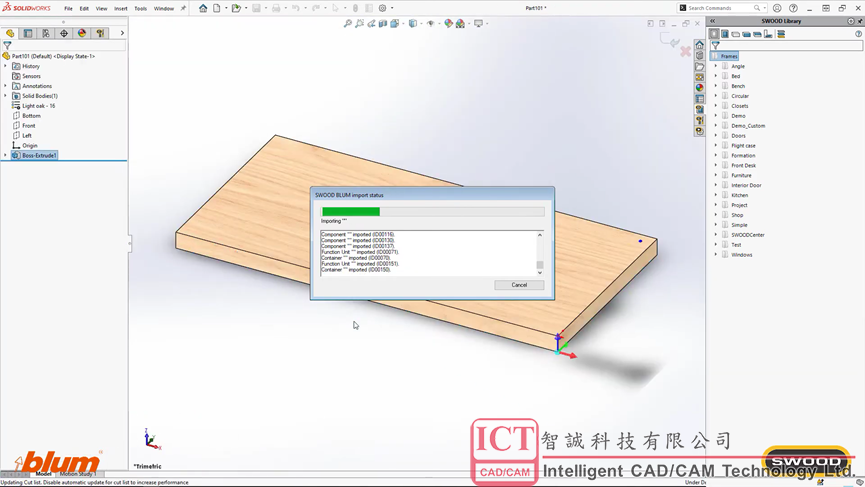The width and height of the screenshot is (865, 487).
Task: Click the SWOOD Library stacked layers icon
Action: click(x=781, y=34)
